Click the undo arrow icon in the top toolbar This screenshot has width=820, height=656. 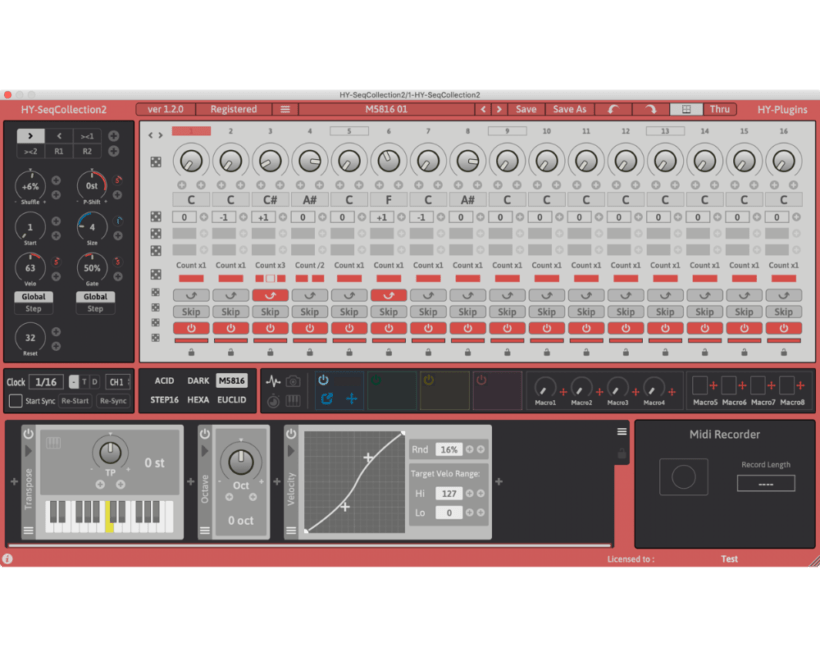[613, 109]
